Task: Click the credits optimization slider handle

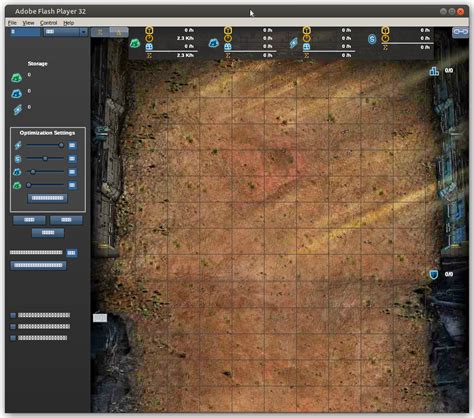Action: pyautogui.click(x=45, y=159)
